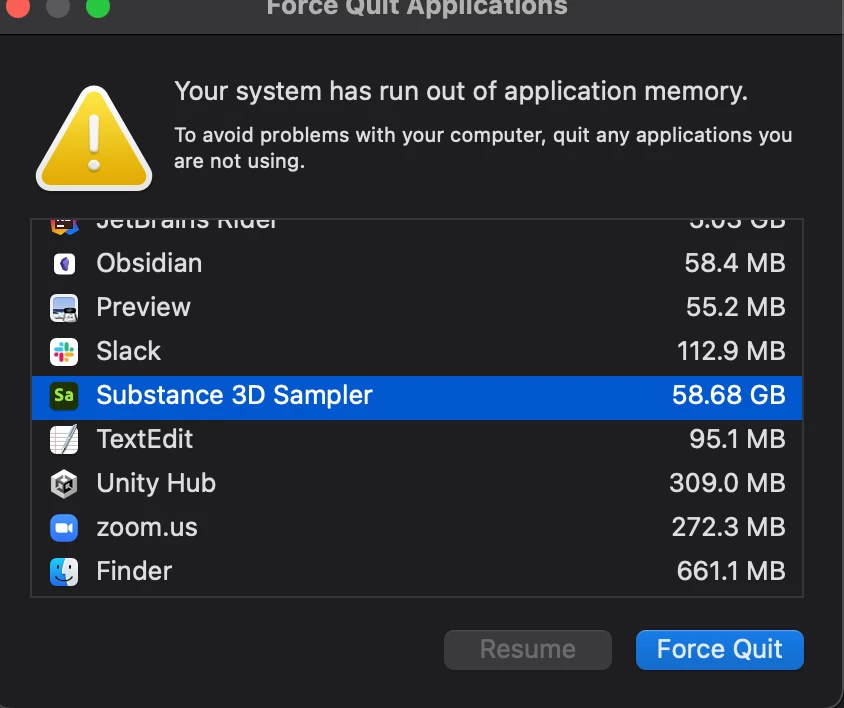Click the green window zoom button

point(97,8)
